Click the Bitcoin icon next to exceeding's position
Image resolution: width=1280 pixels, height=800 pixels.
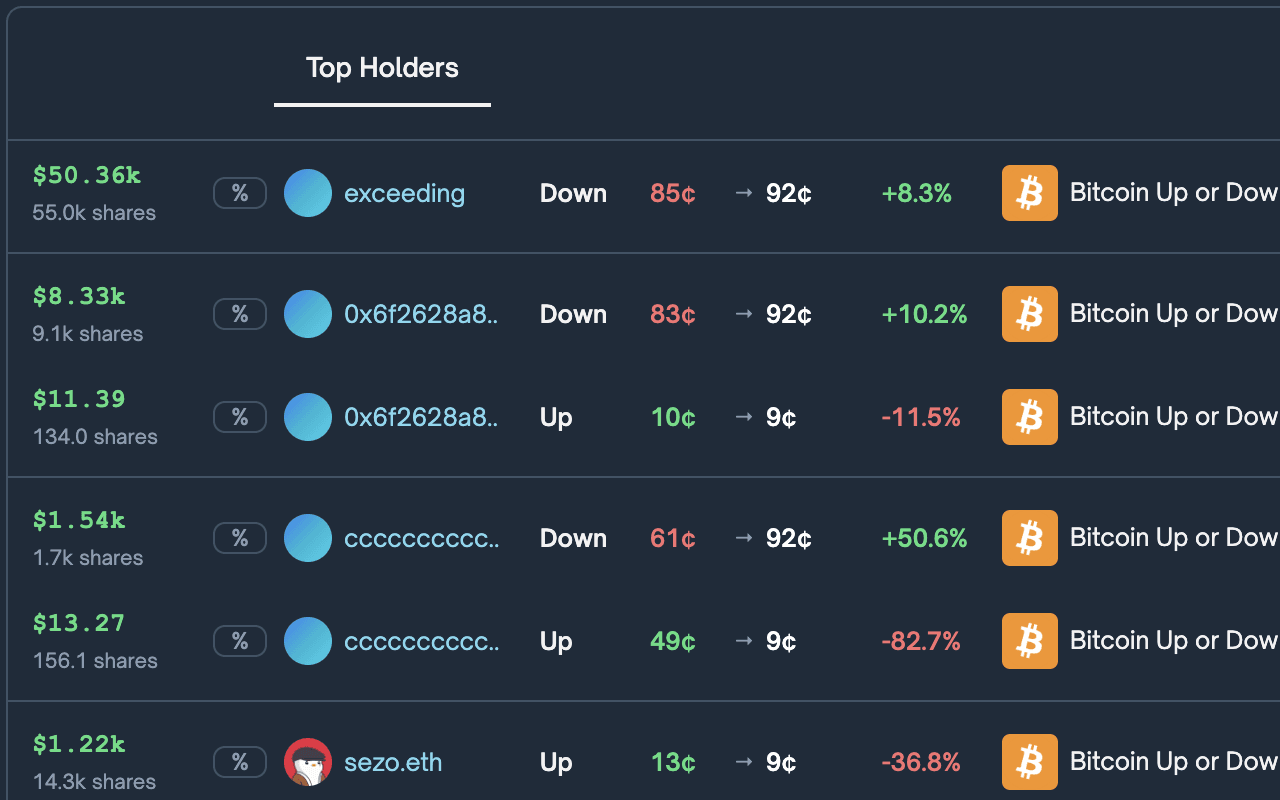click(1029, 193)
